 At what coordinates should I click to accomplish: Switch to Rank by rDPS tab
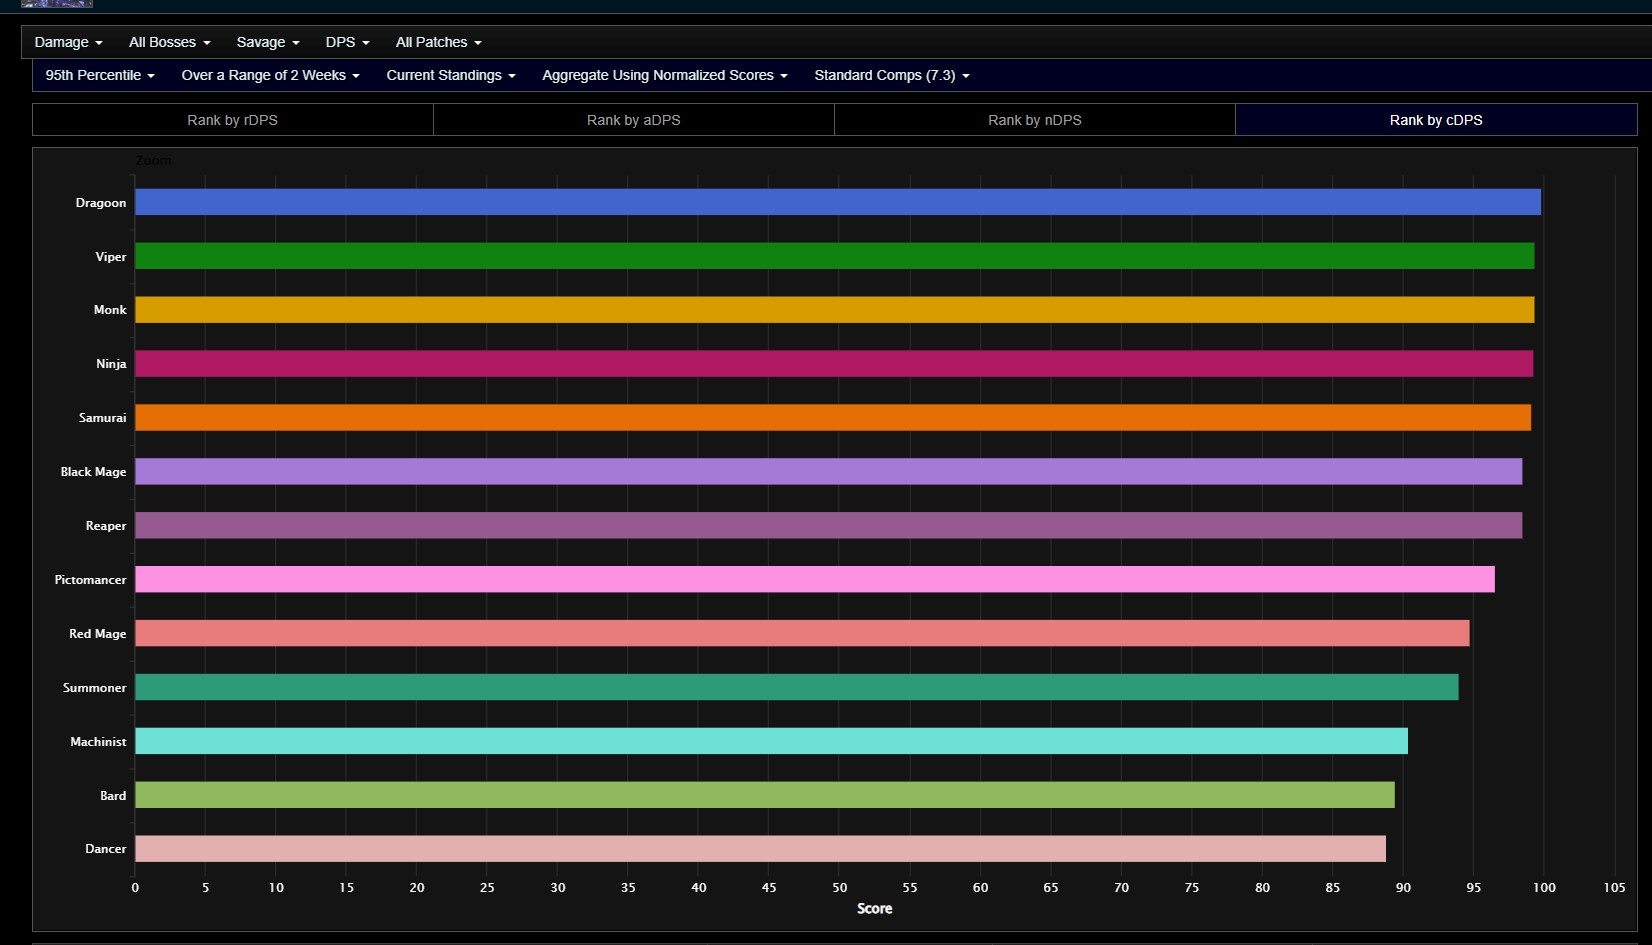click(232, 120)
